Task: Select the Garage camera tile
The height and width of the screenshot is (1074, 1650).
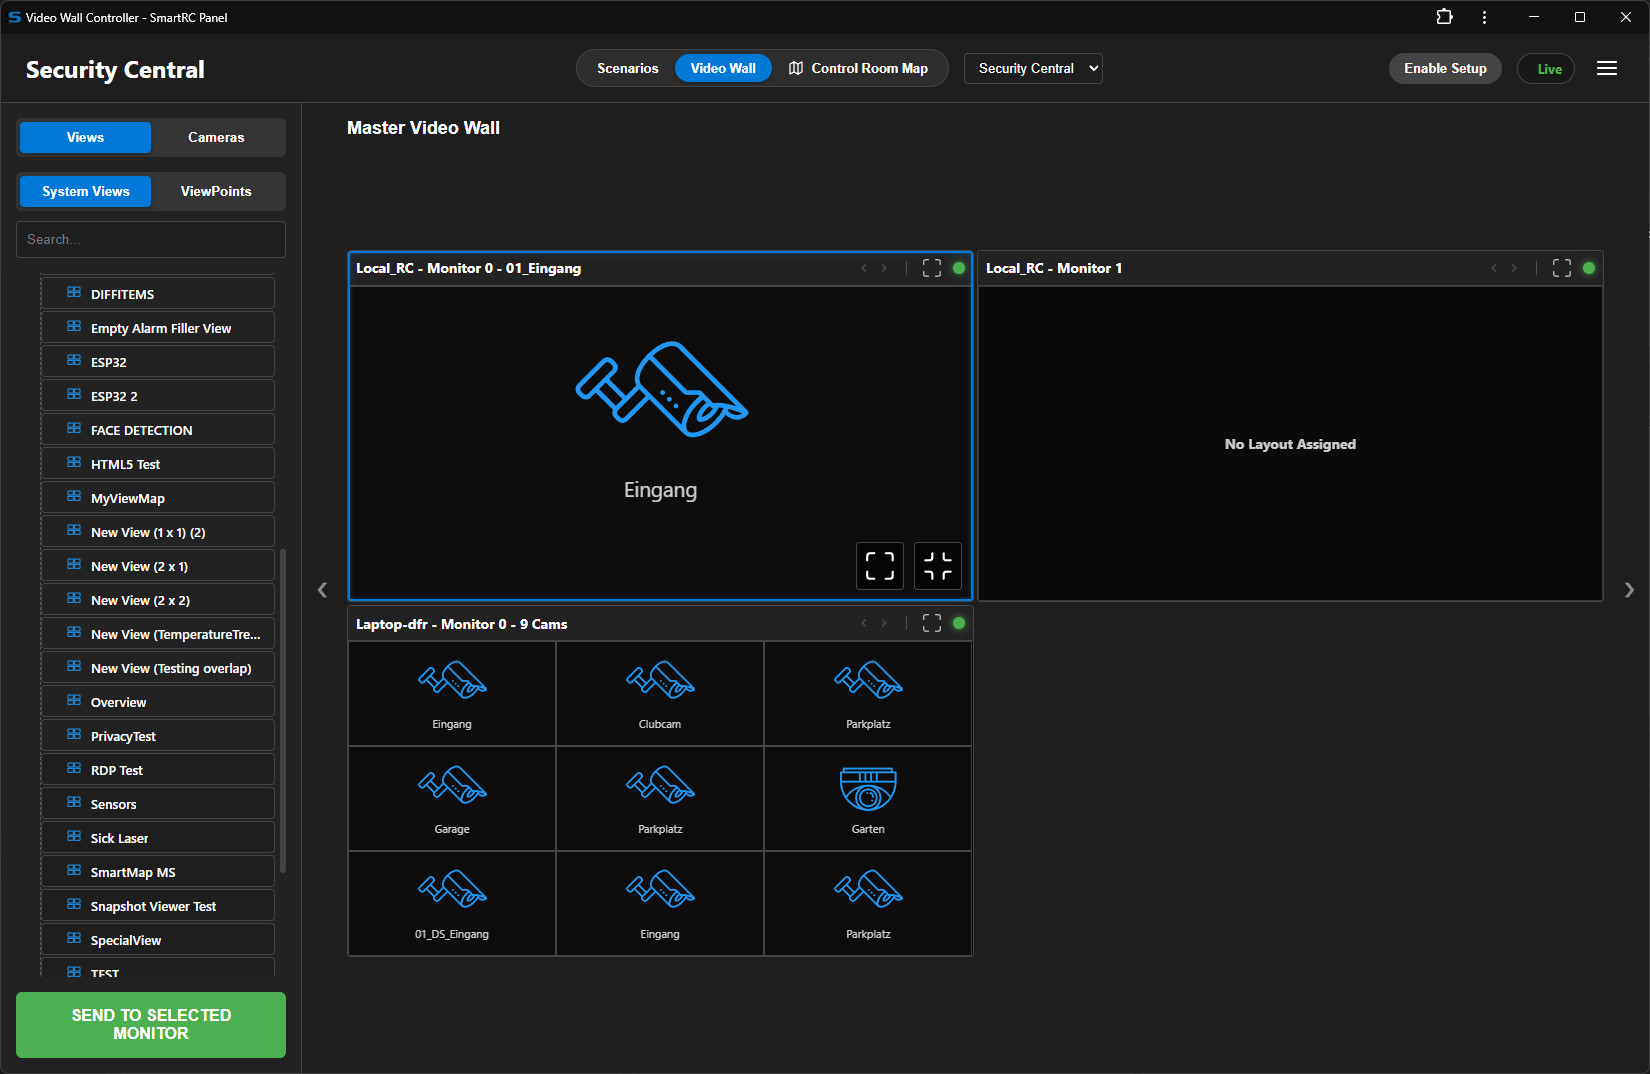Action: (x=452, y=799)
